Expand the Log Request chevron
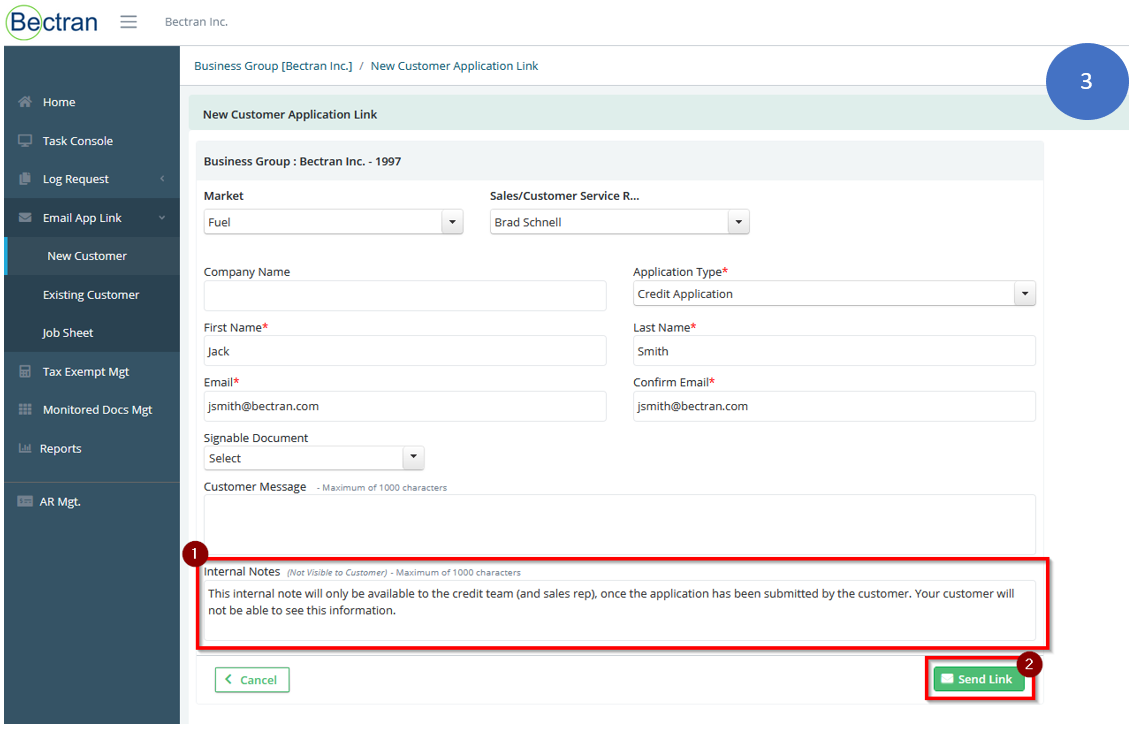Screen dimensions: 1133x734 162,178
